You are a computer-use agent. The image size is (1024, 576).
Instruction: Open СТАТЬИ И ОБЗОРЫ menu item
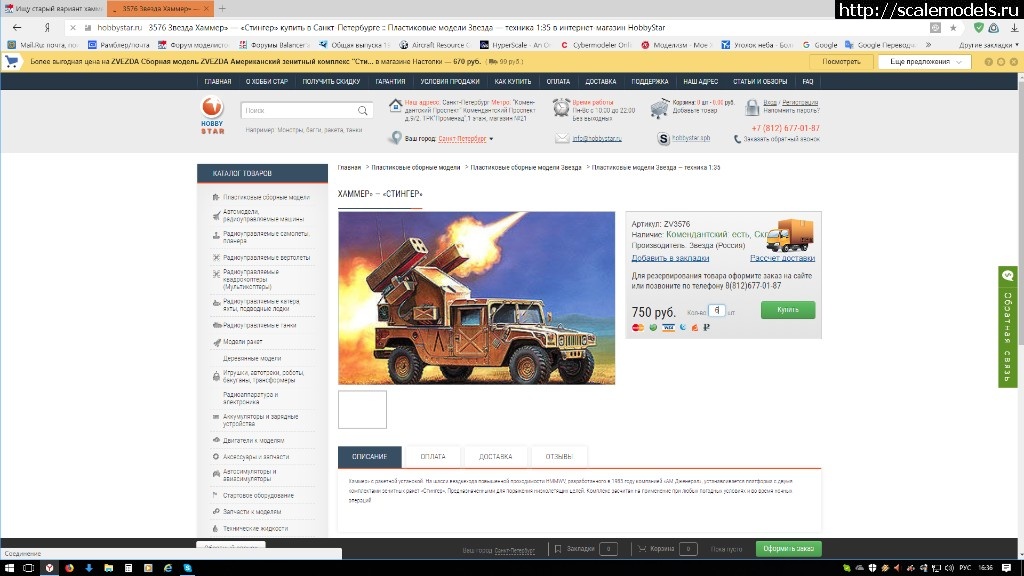click(760, 82)
